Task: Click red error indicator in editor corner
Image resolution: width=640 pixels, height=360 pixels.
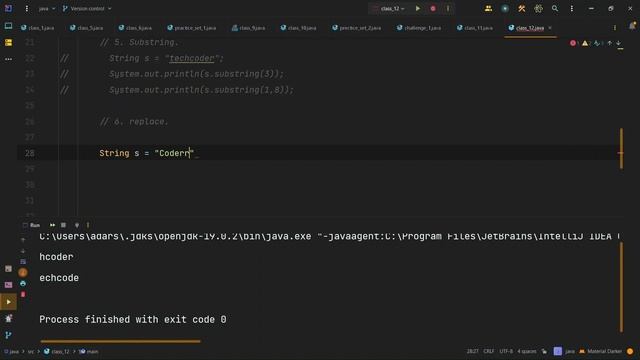Action: 574,43
